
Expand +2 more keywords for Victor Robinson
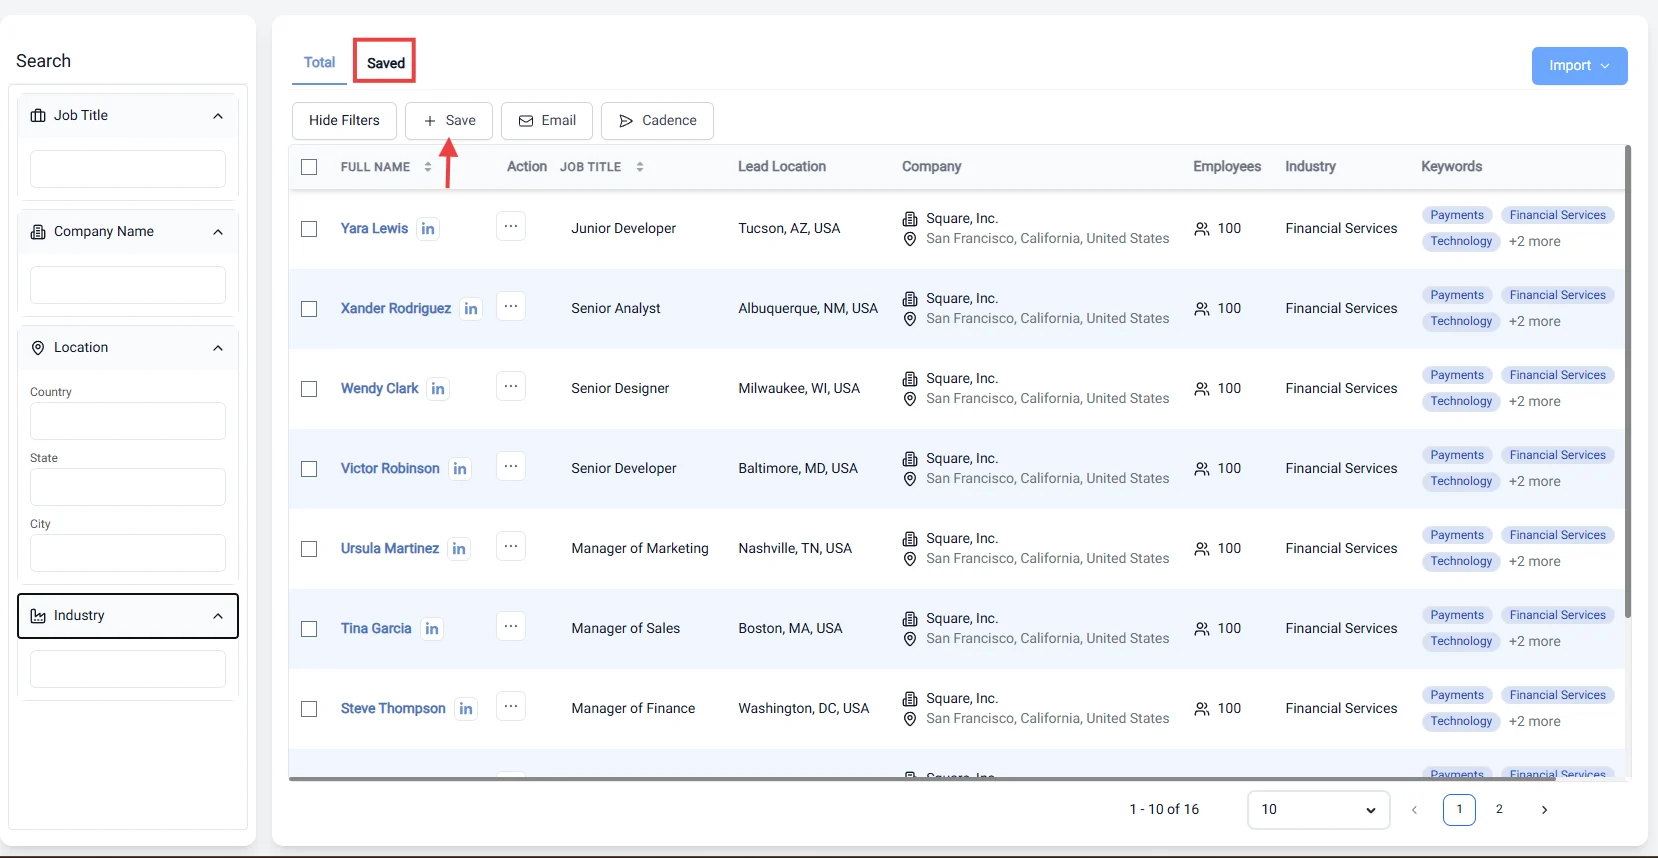pos(1534,482)
